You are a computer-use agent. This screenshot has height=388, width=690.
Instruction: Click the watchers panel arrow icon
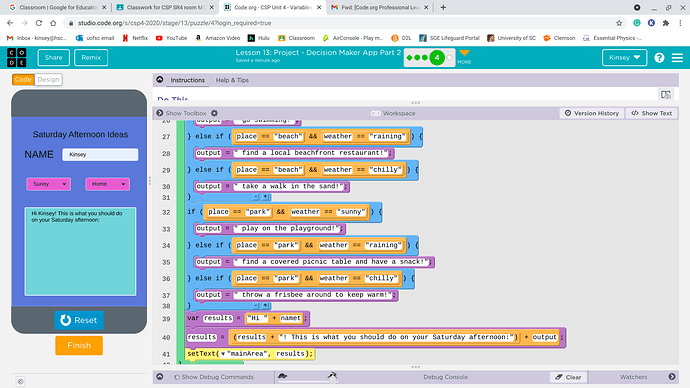click(x=672, y=377)
